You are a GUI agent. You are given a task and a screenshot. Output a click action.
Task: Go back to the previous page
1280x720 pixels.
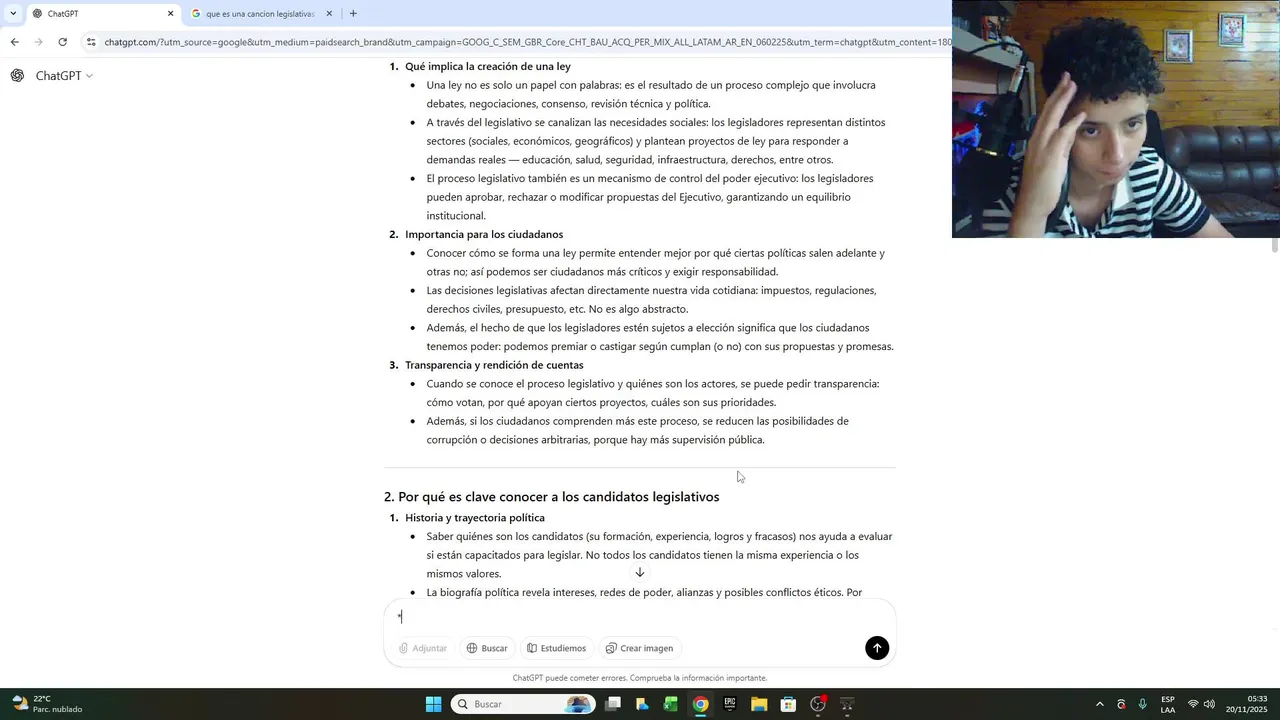[x=14, y=42]
